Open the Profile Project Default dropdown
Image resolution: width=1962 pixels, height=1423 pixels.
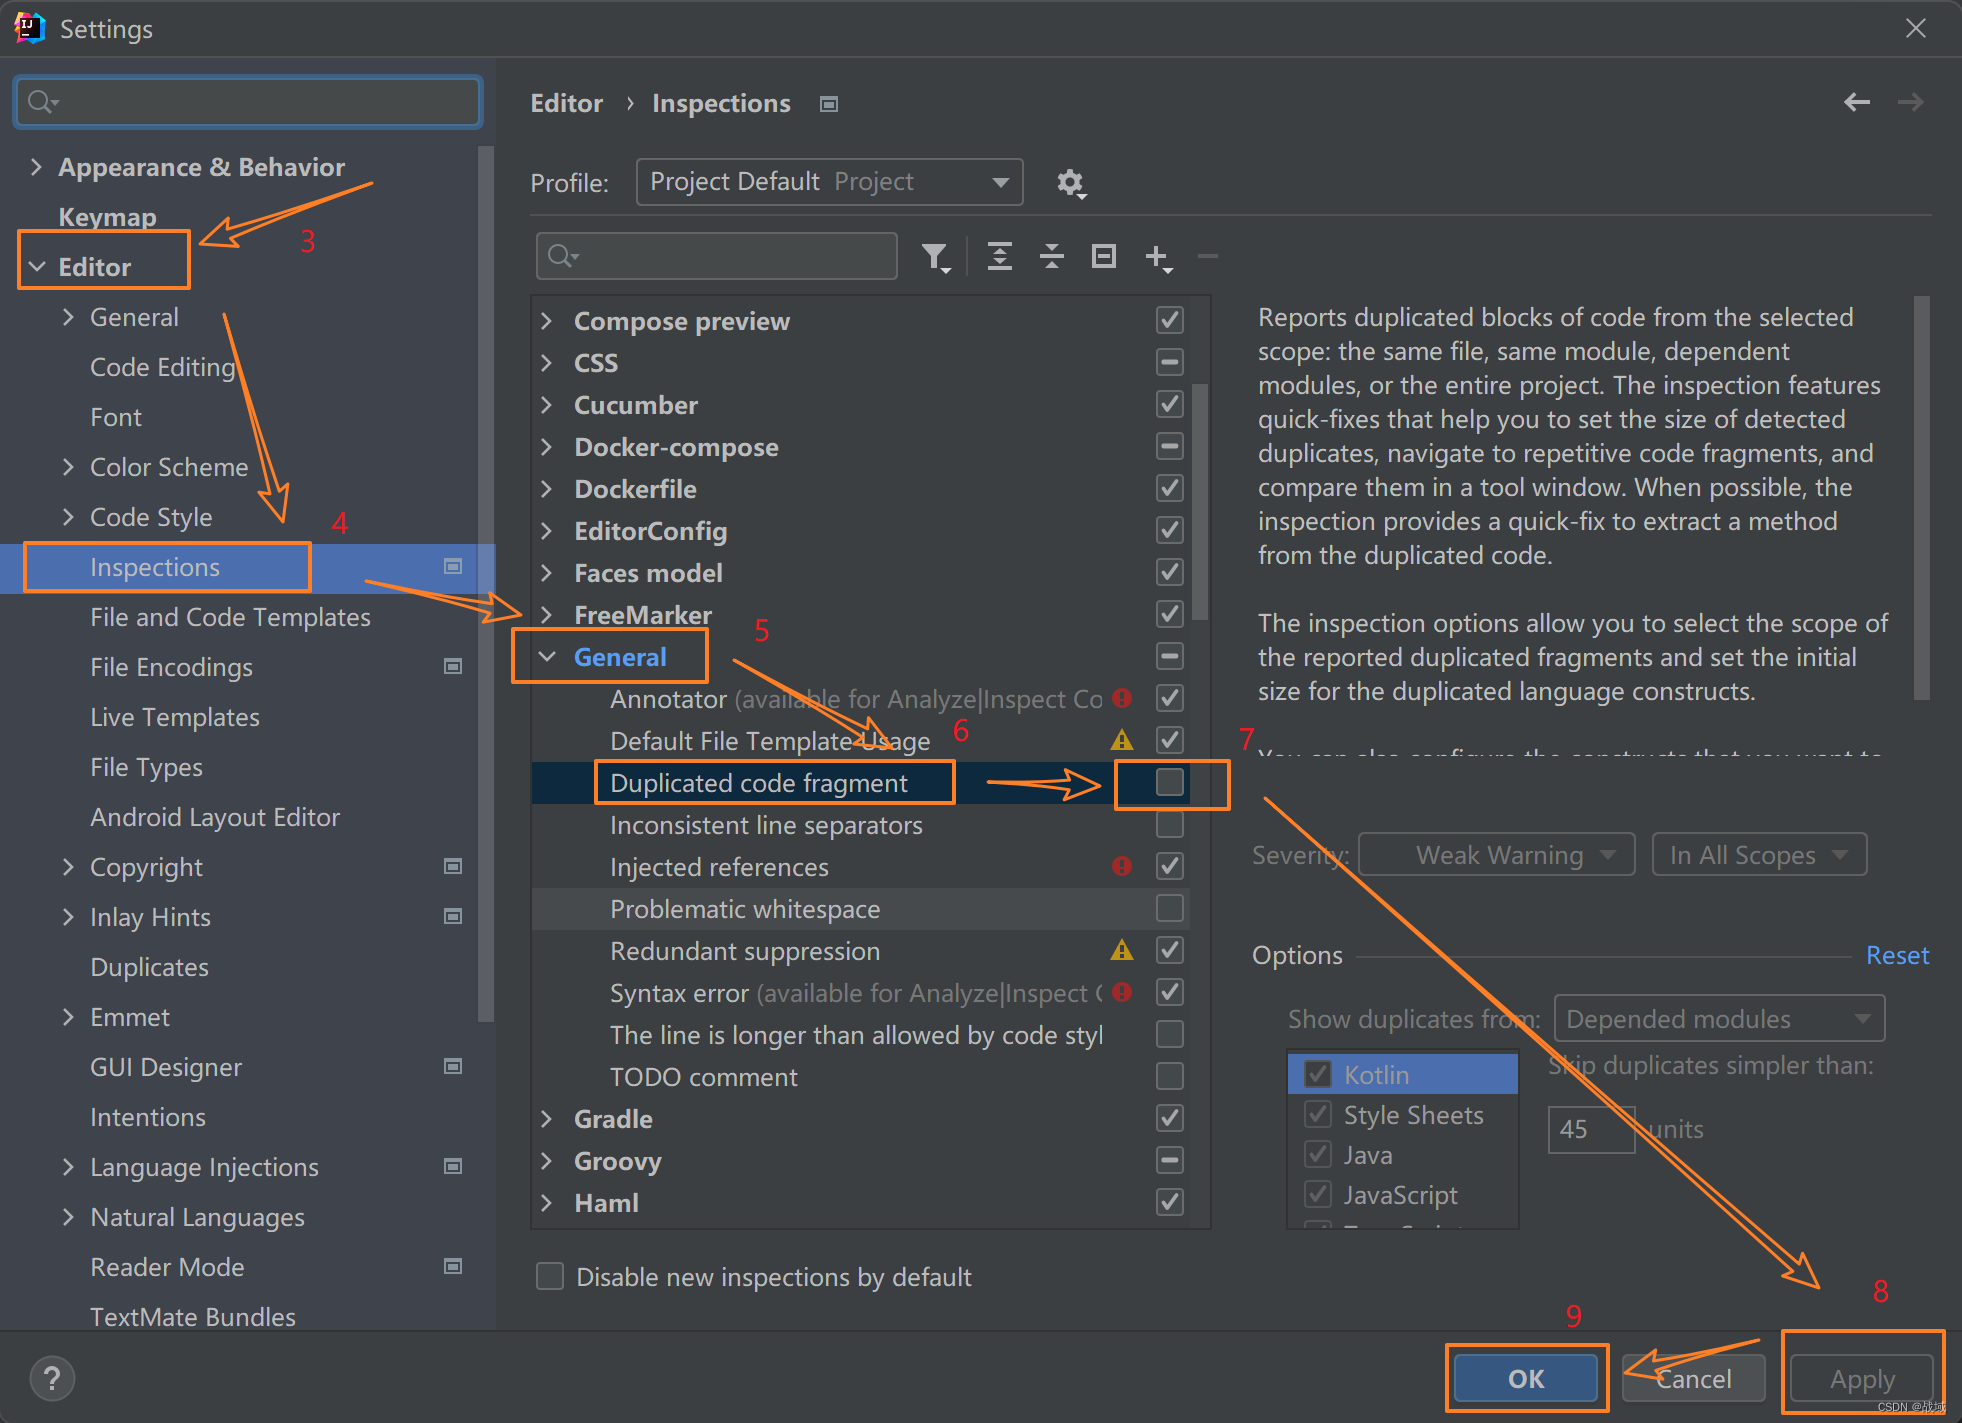(829, 182)
